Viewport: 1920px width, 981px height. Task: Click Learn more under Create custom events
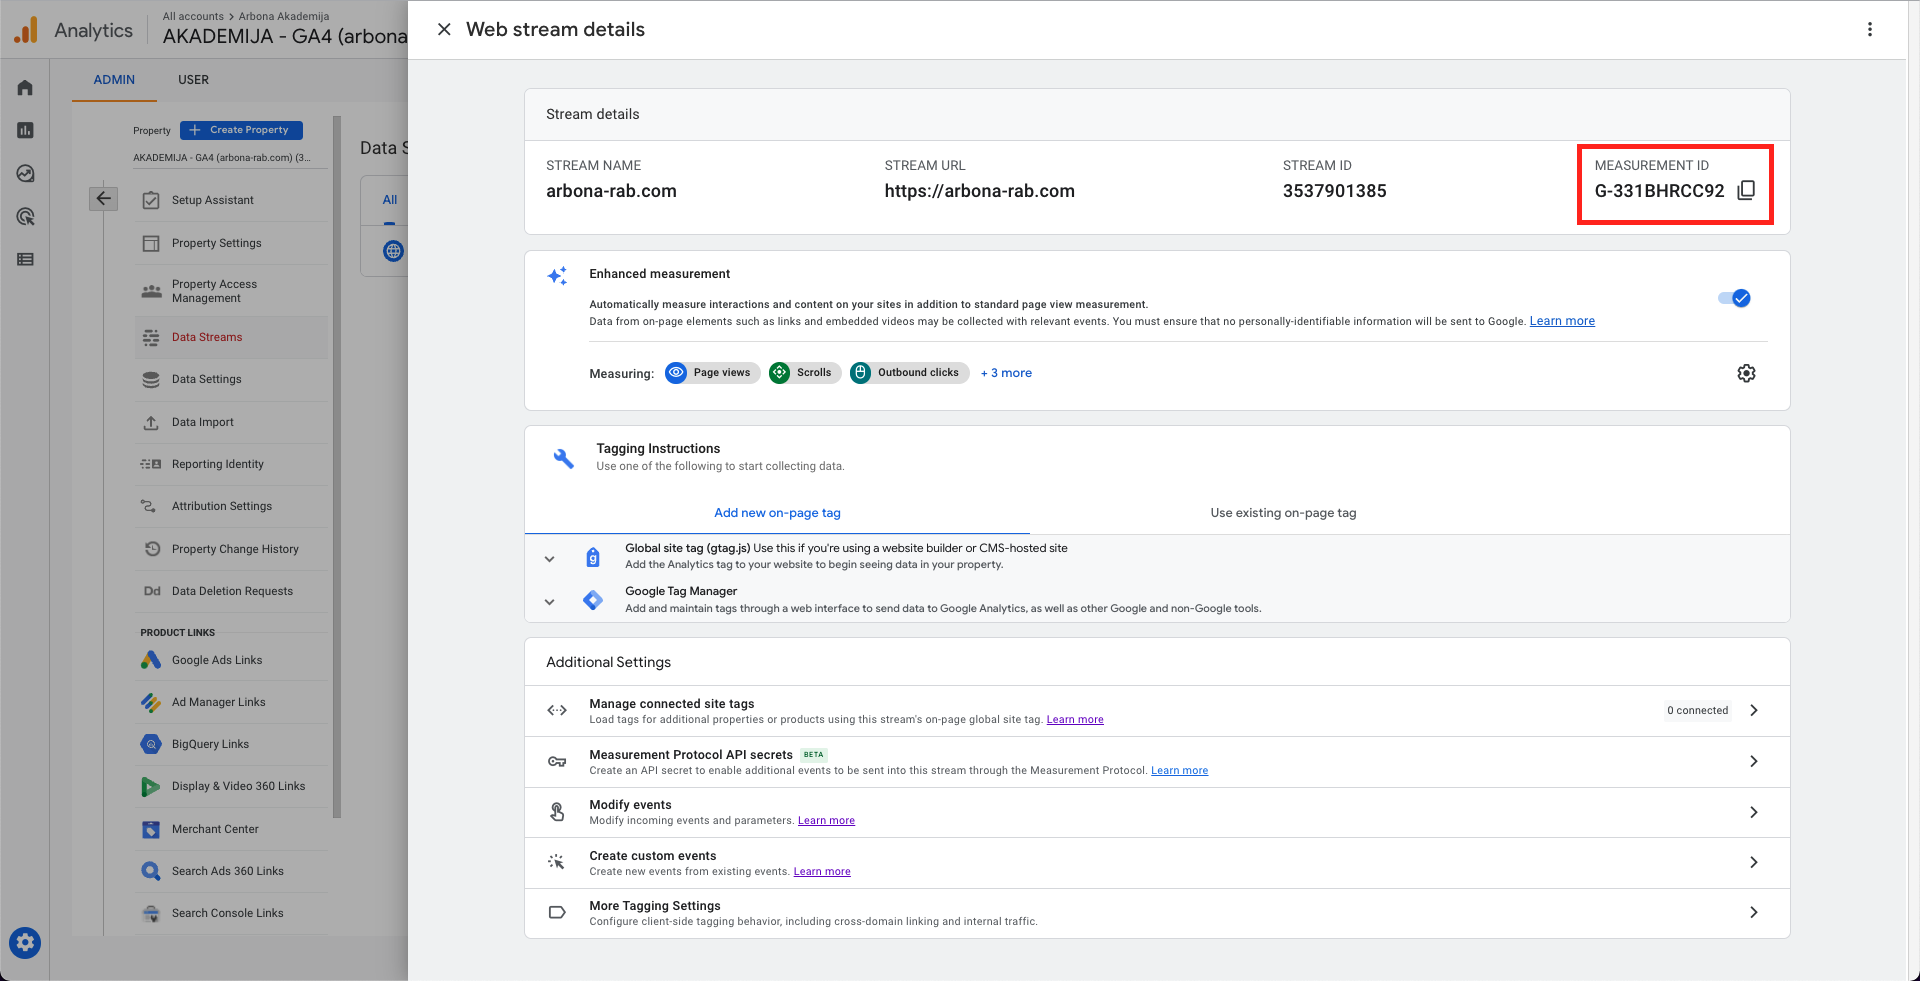pyautogui.click(x=822, y=872)
